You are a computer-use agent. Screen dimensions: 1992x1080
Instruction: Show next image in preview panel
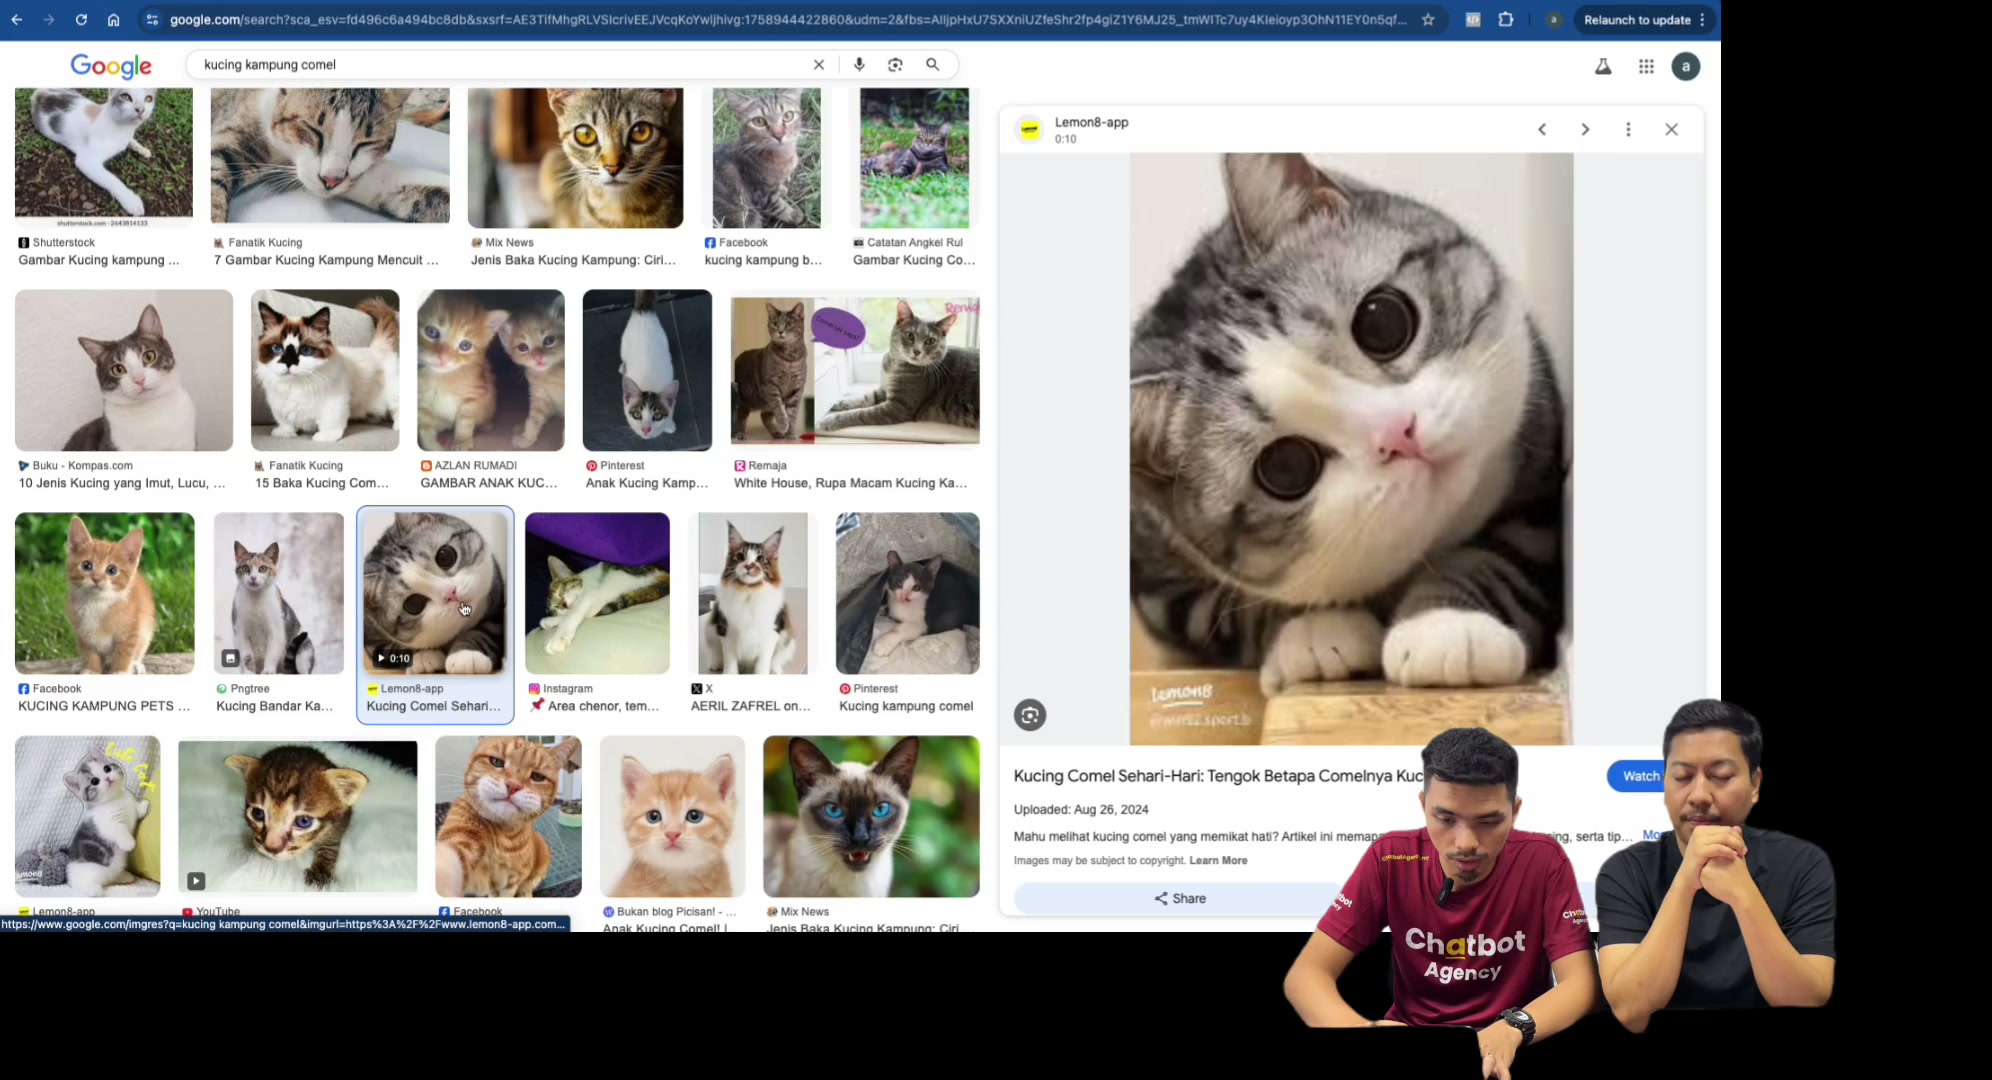tap(1585, 129)
